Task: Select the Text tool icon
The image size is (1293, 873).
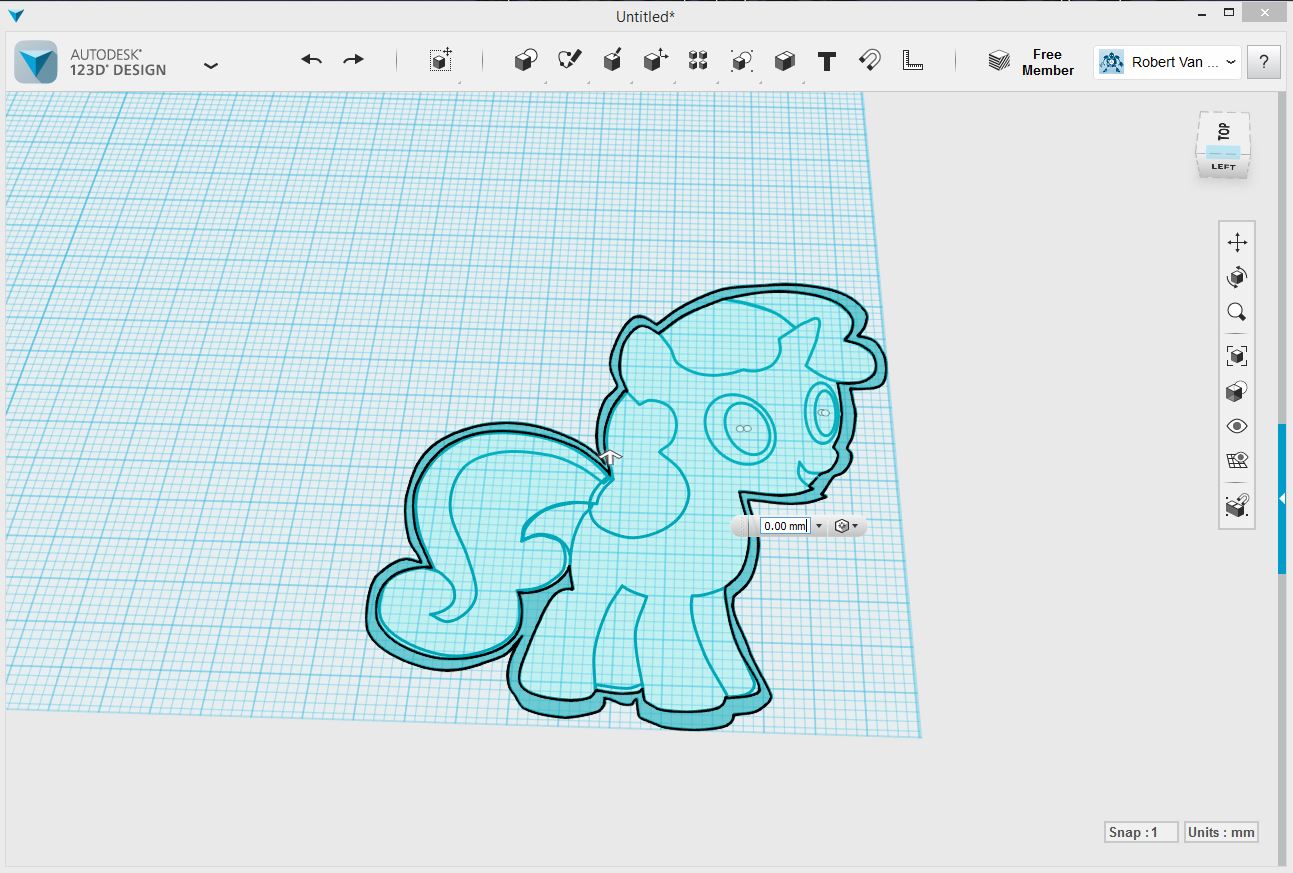Action: tap(826, 61)
